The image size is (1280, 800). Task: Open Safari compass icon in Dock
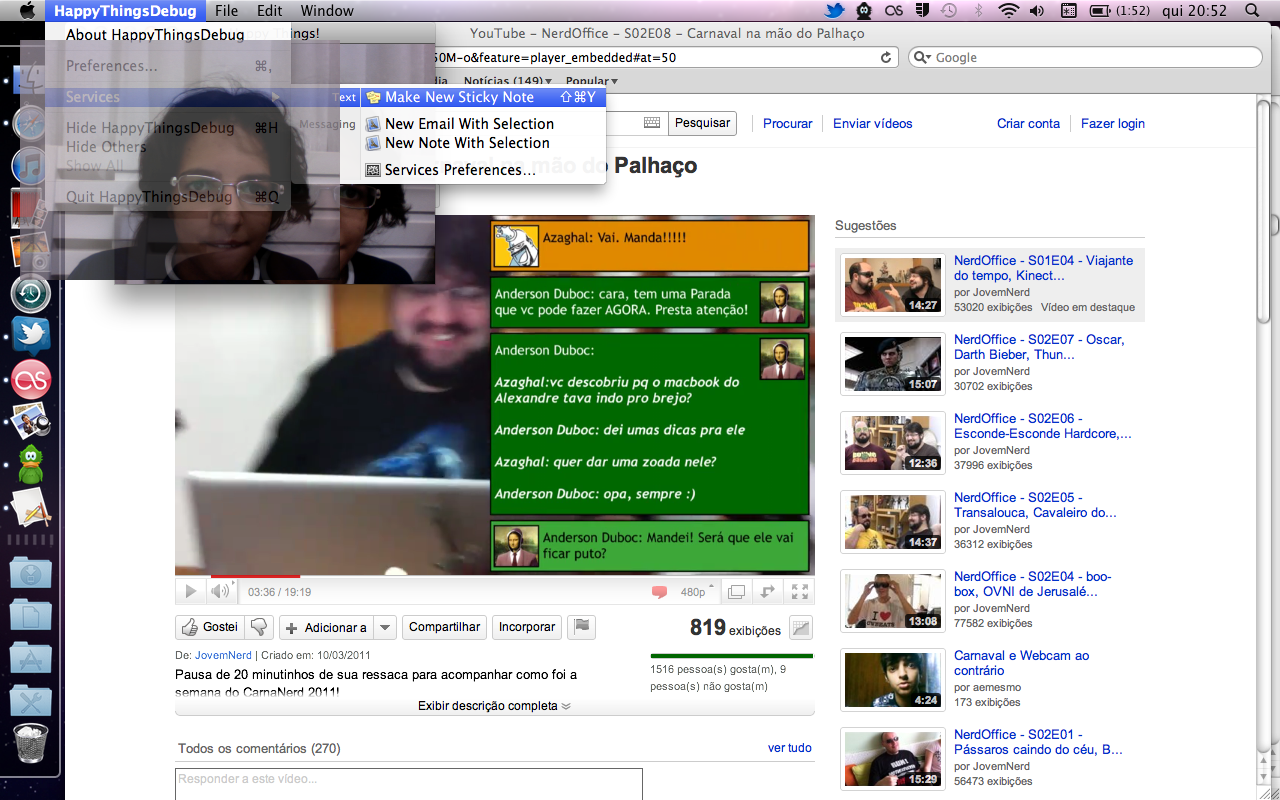31,123
